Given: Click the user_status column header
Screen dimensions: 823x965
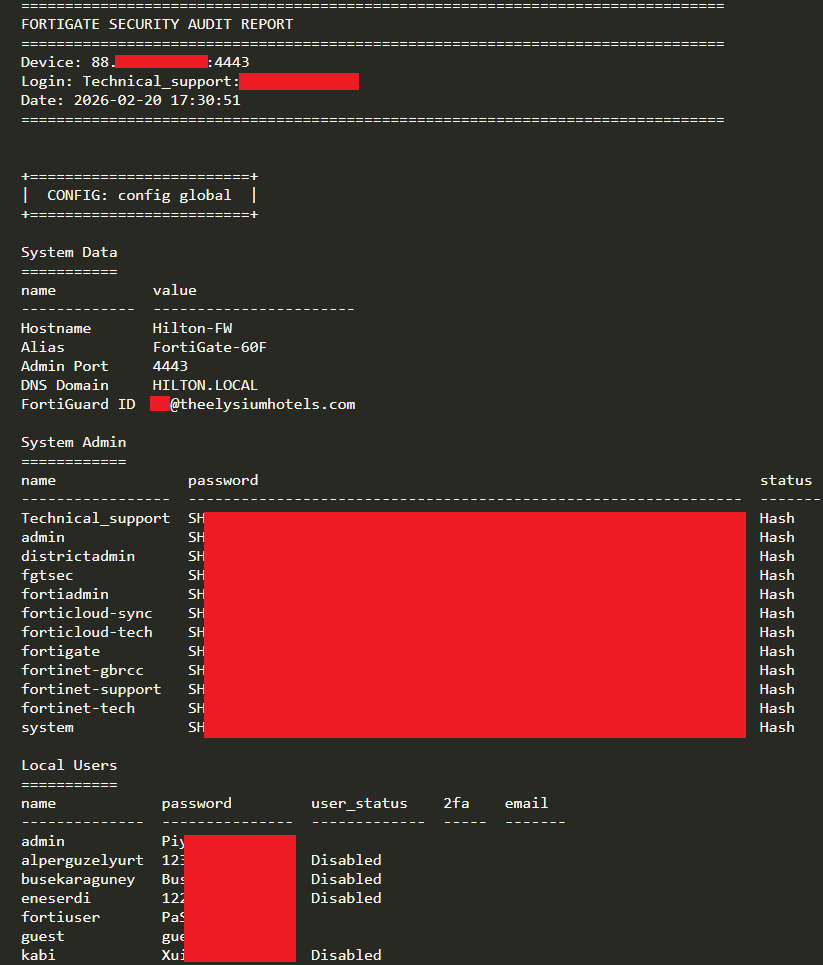Looking at the screenshot, I should coord(359,804).
